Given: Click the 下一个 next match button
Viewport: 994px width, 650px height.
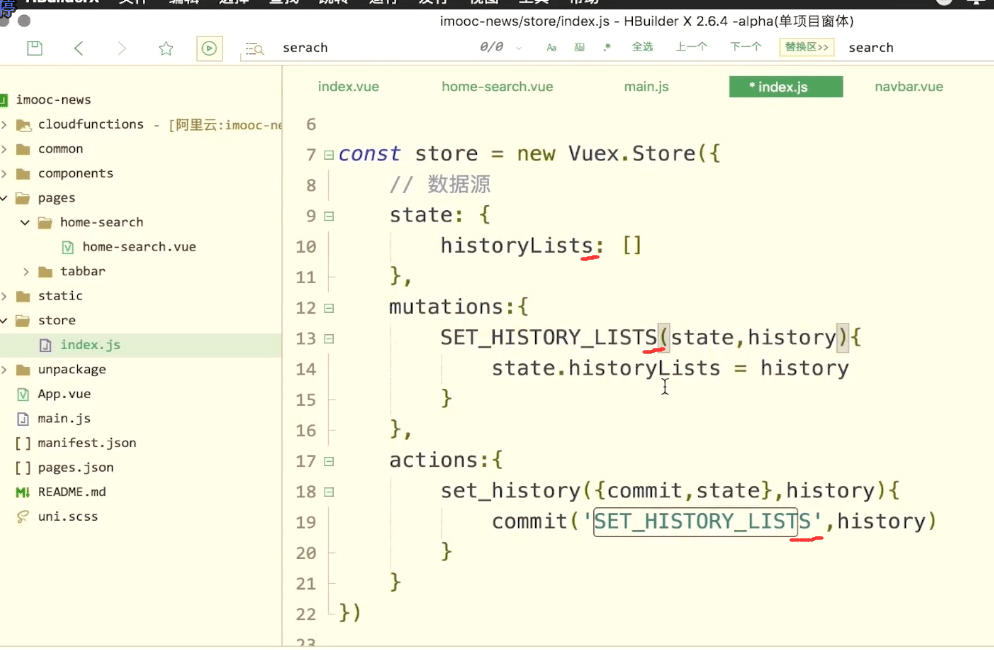Looking at the screenshot, I should pos(746,47).
